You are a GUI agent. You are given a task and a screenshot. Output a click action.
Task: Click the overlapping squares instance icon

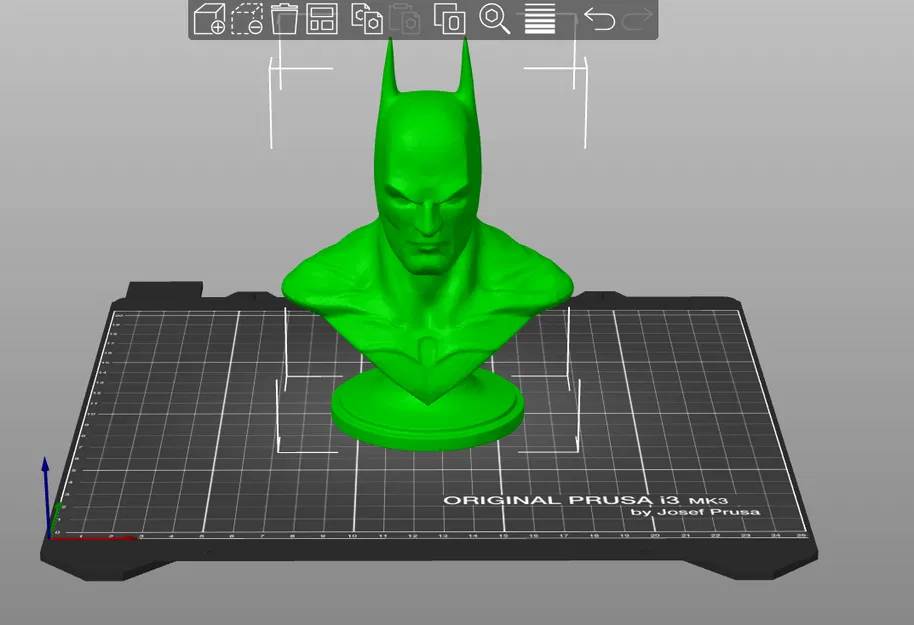pos(449,19)
